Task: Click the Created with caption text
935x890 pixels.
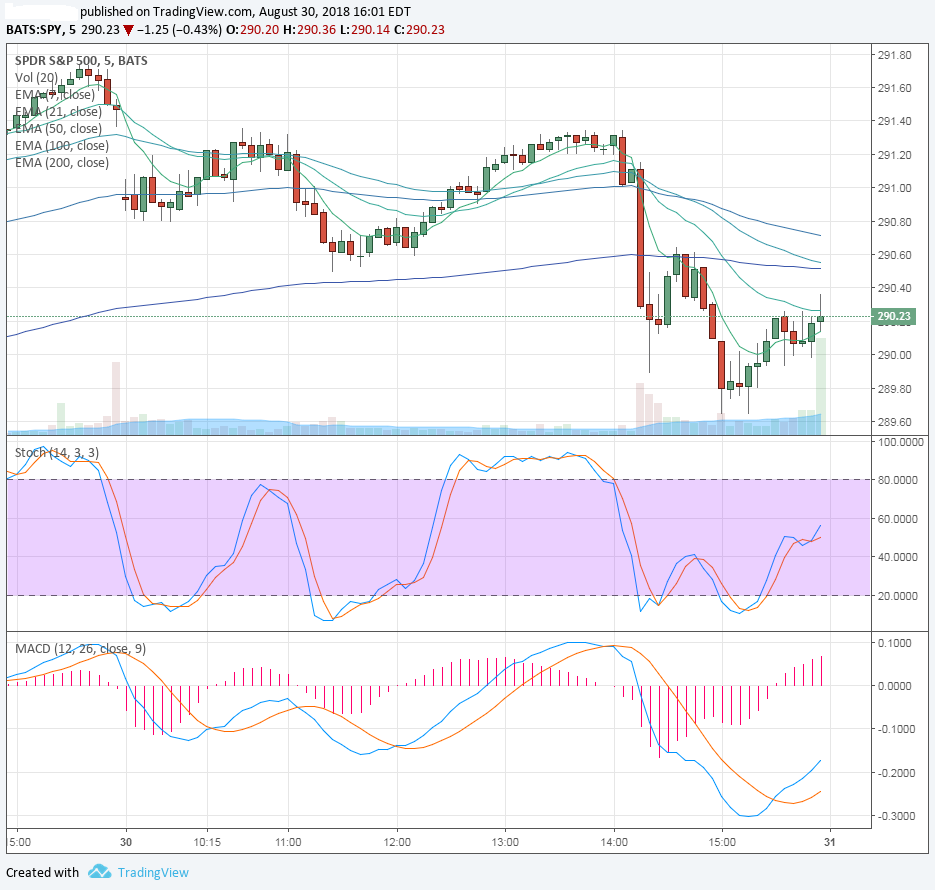Action: 42,873
